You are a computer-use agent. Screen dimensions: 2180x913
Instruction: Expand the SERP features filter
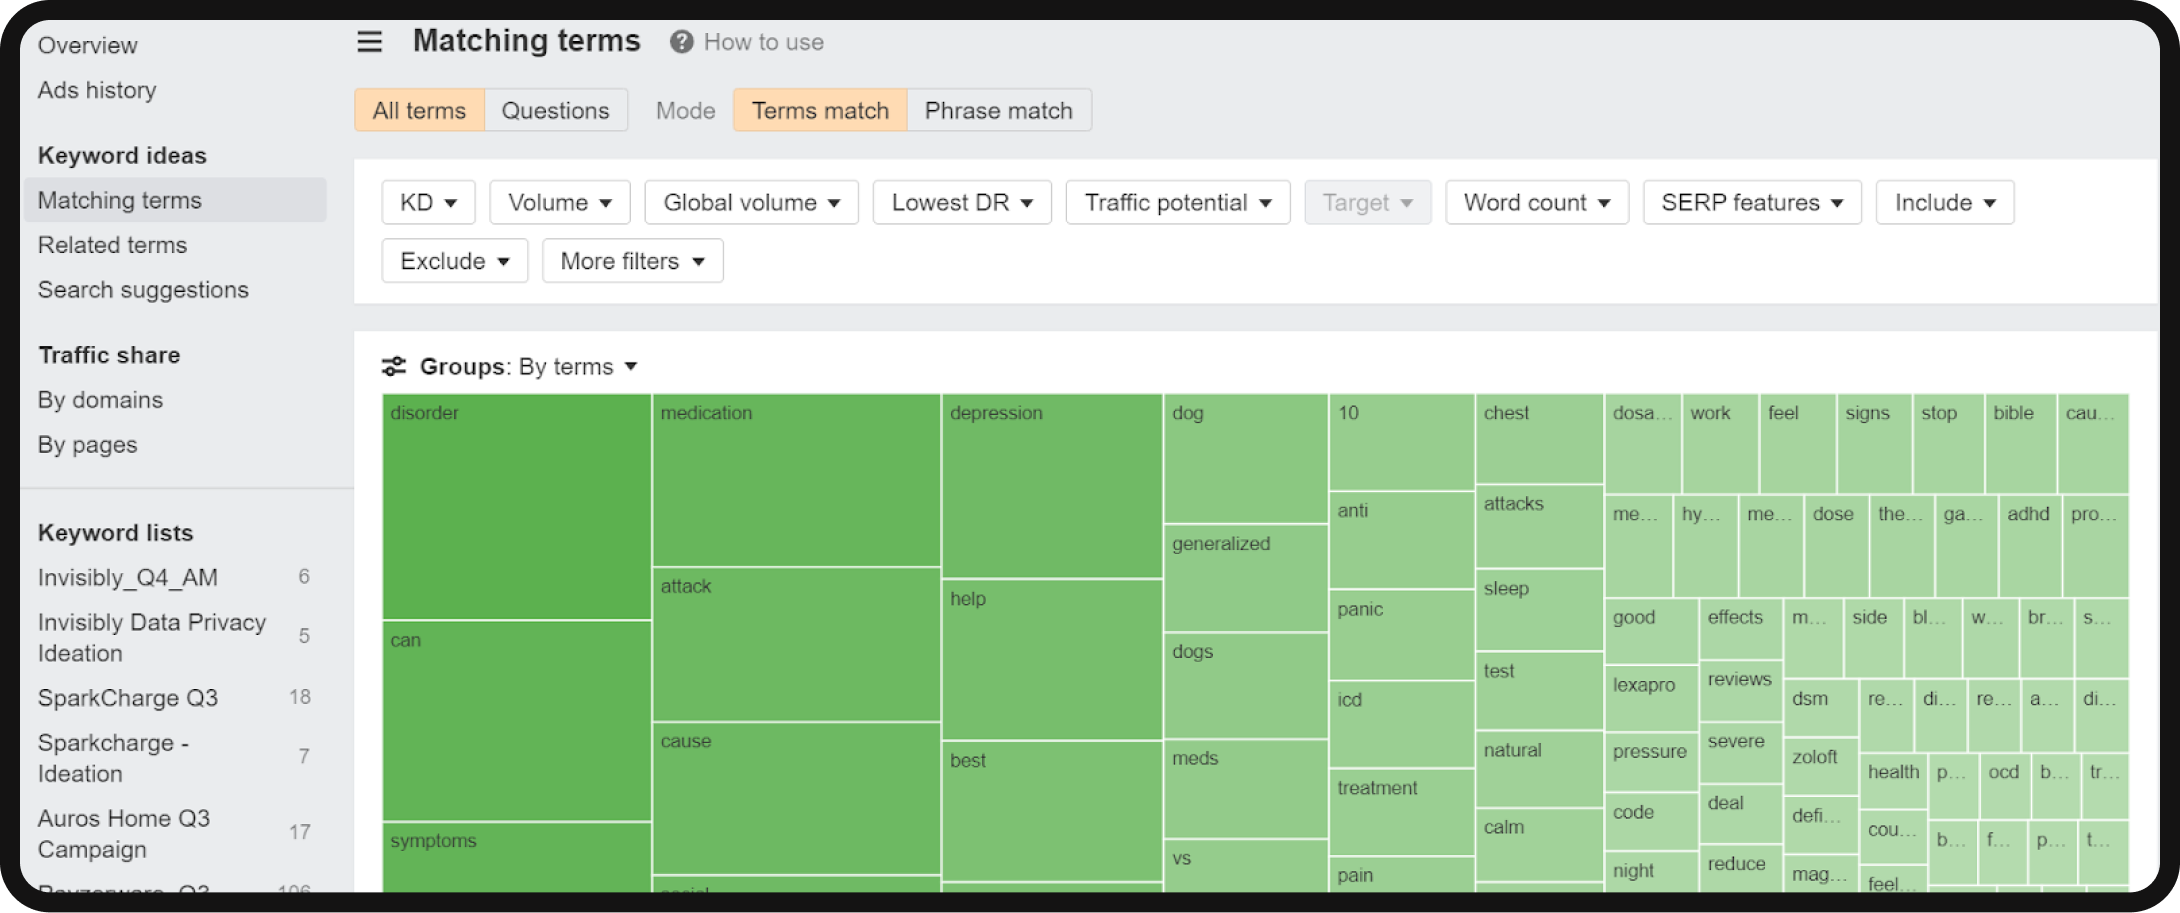1752,202
